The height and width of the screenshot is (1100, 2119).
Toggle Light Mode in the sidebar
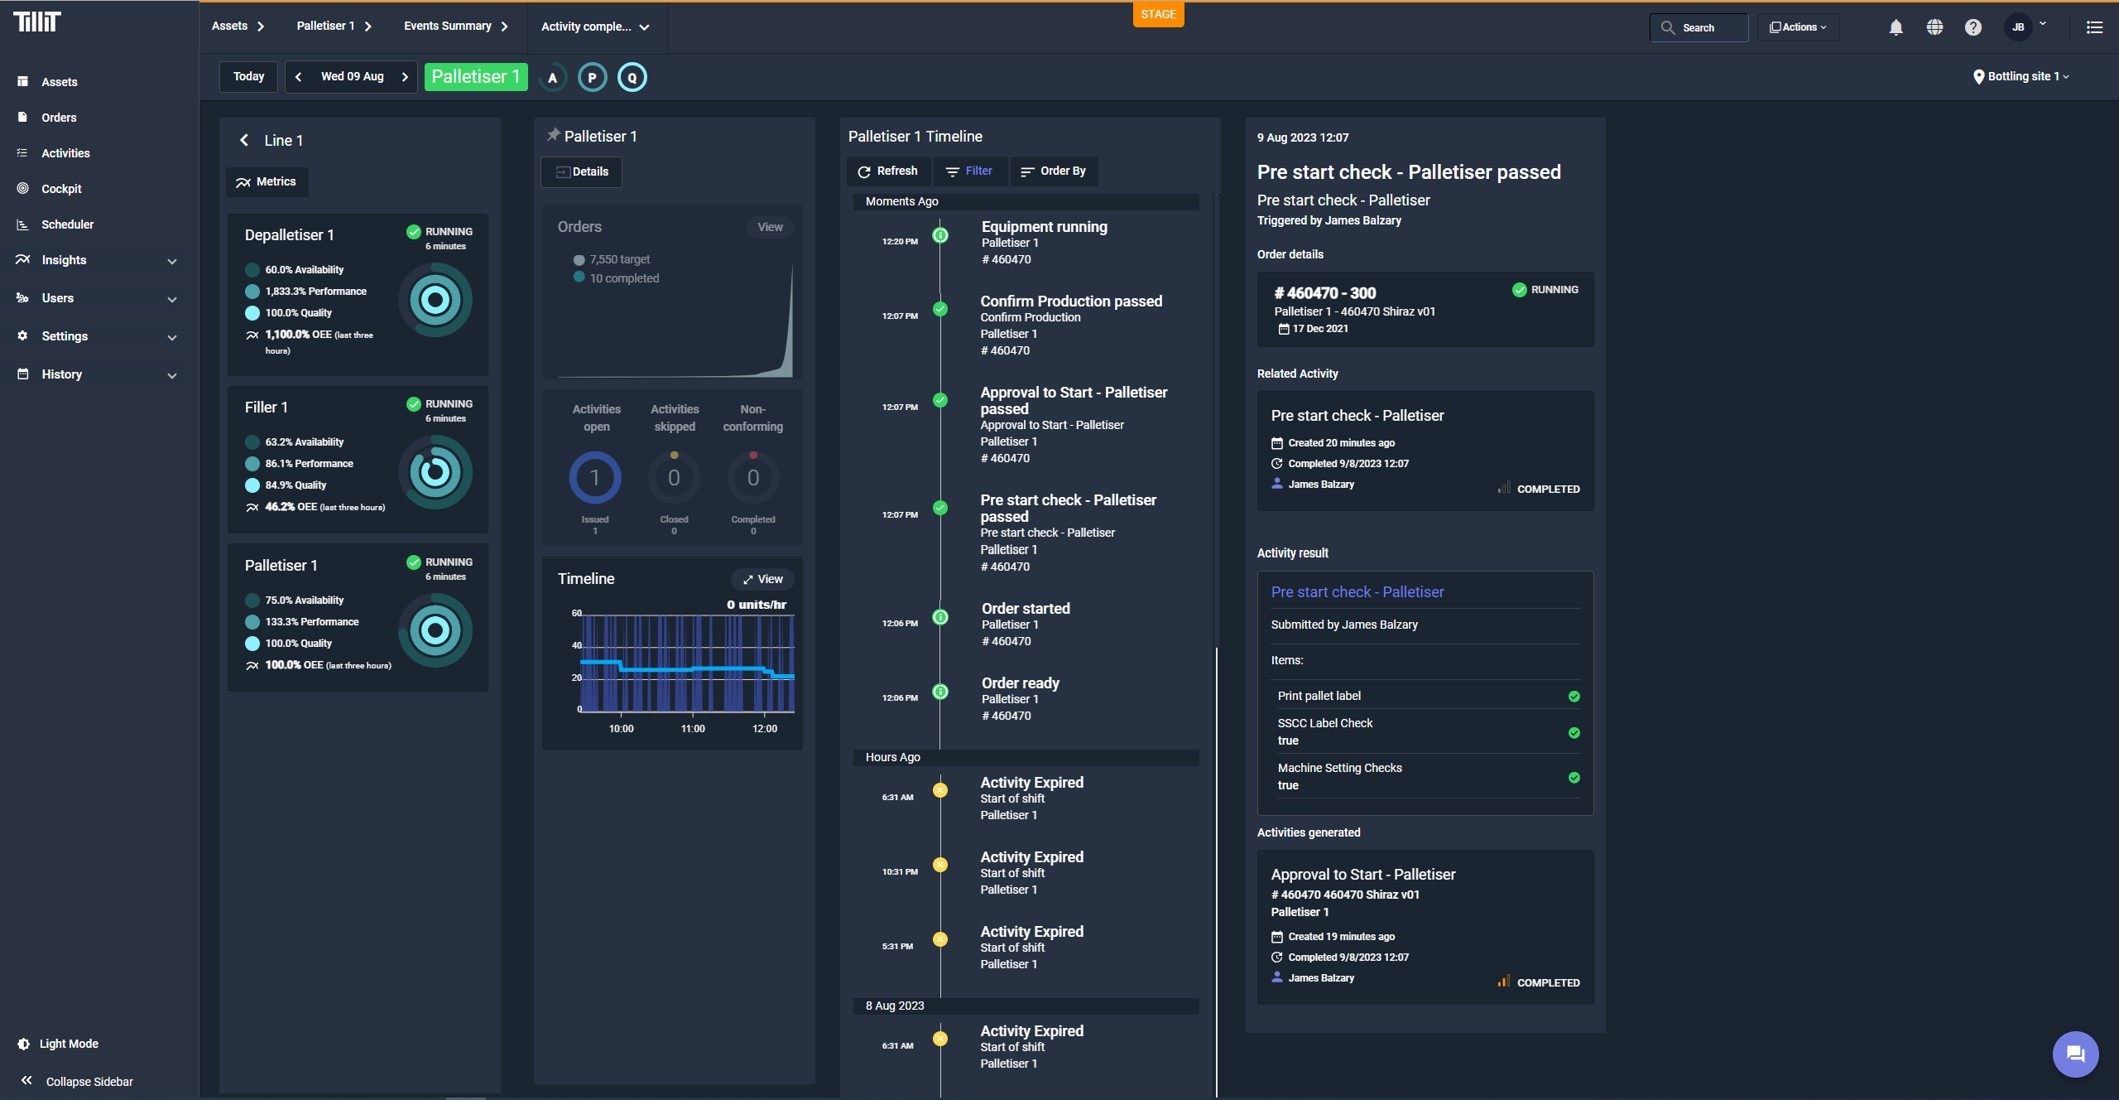click(68, 1043)
